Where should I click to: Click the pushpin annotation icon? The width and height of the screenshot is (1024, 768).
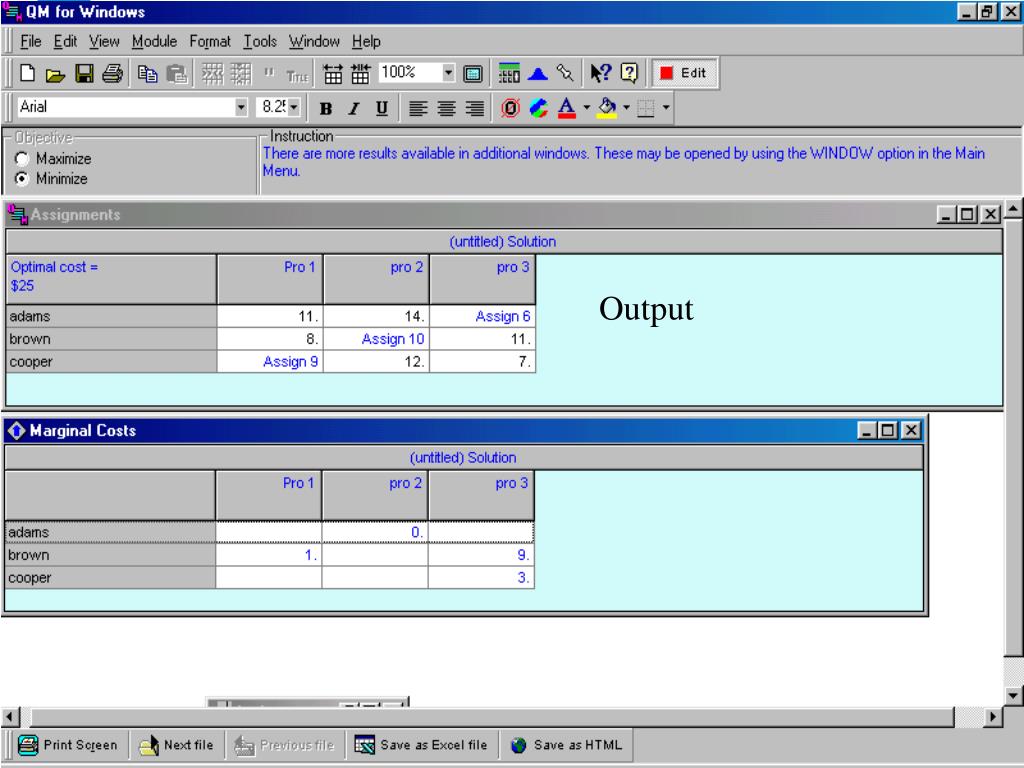coord(566,73)
